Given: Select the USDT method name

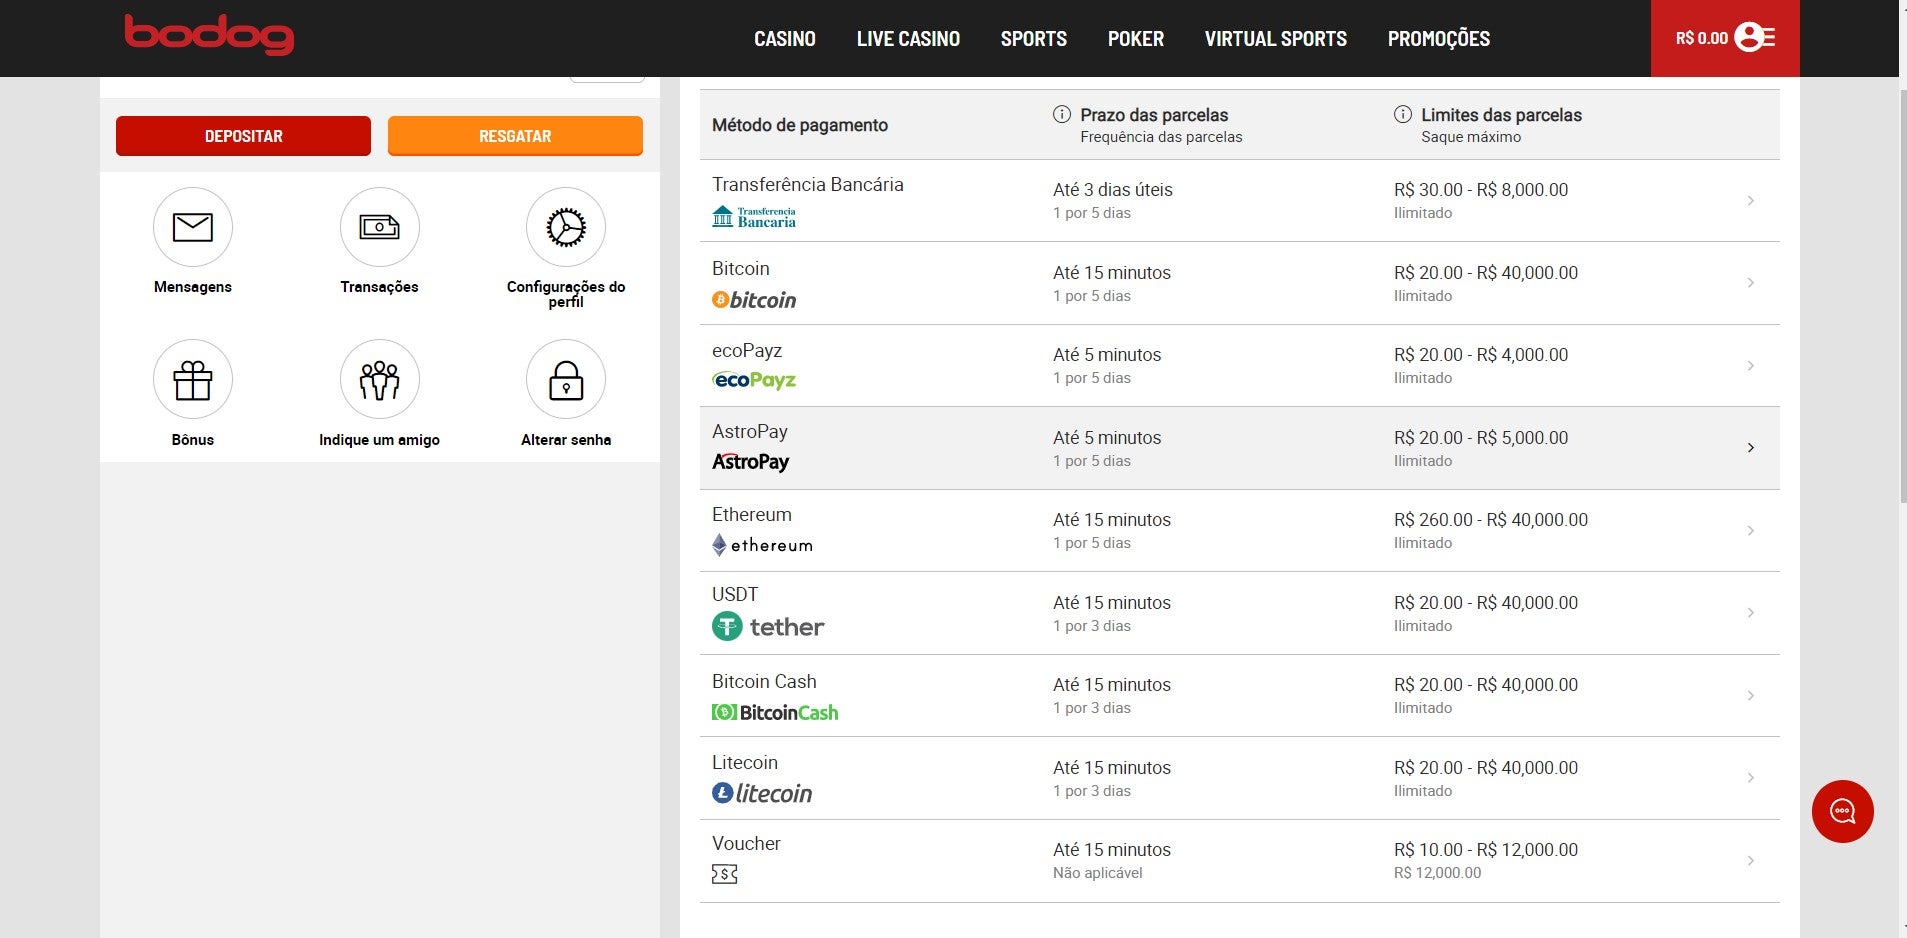Looking at the screenshot, I should coord(735,594).
